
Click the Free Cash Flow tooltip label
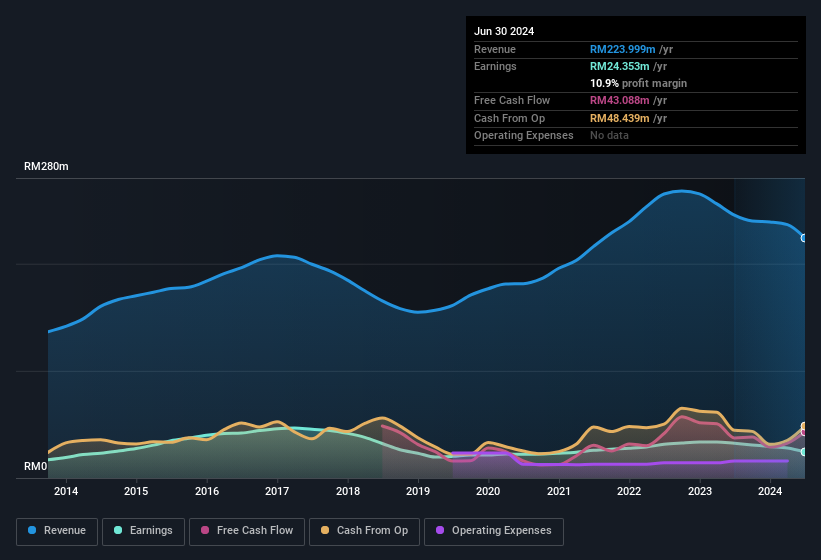pyautogui.click(x=512, y=100)
